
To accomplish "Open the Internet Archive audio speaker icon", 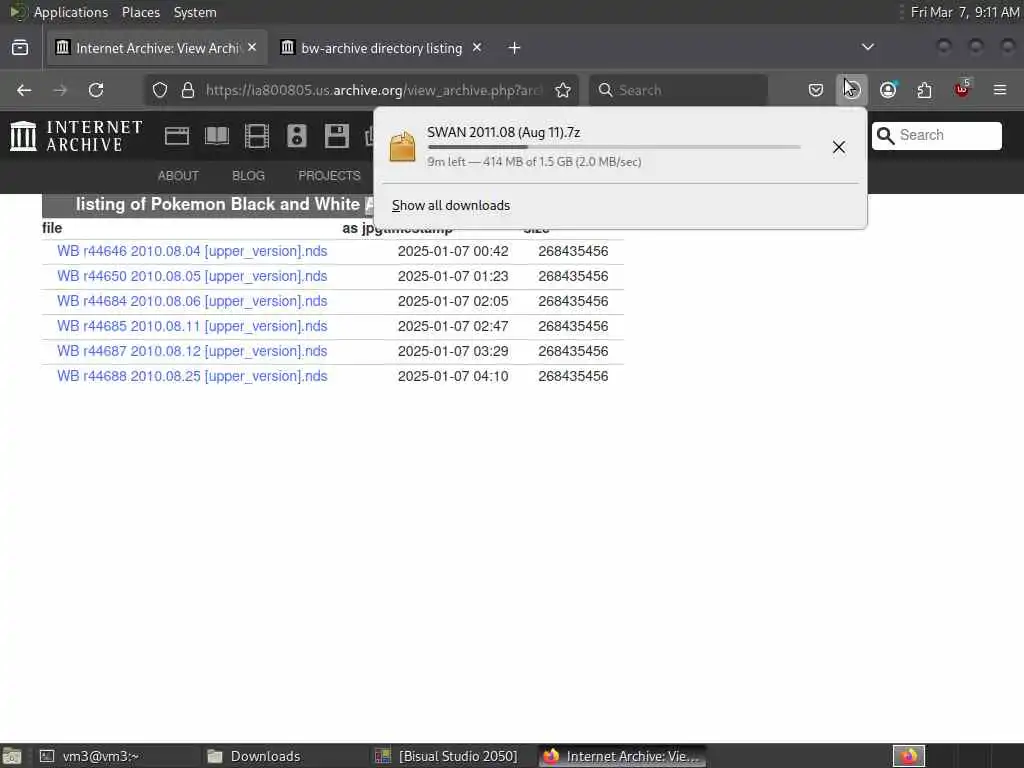I will click(296, 136).
